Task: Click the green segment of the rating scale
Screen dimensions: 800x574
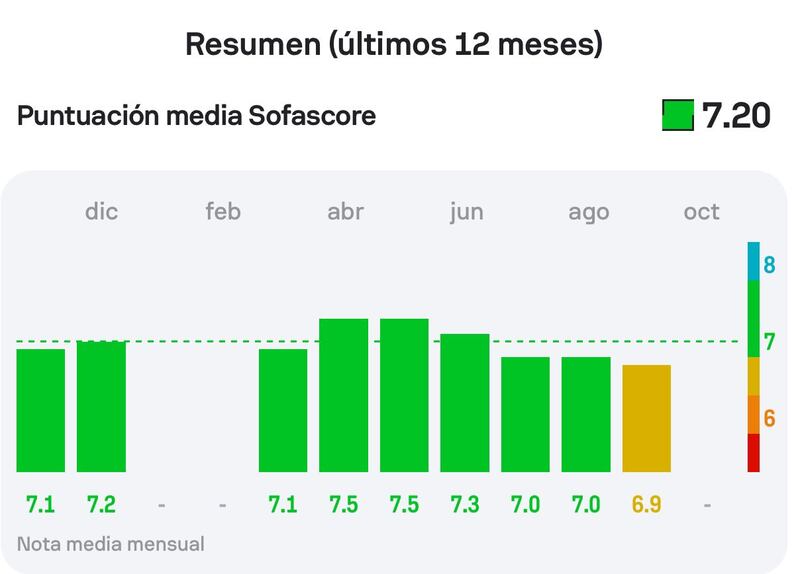Action: click(x=754, y=319)
